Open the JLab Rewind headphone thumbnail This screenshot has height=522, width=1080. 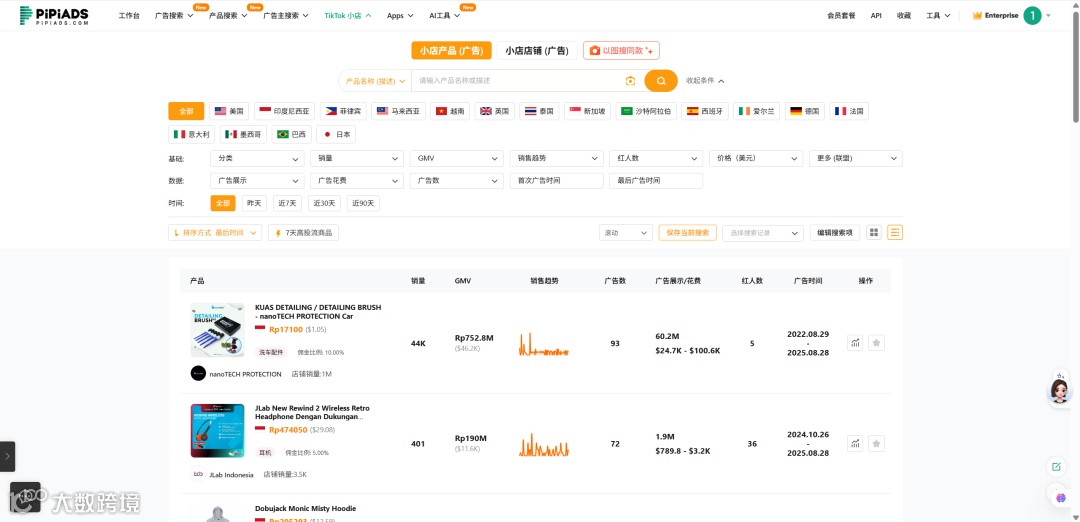[x=218, y=430]
